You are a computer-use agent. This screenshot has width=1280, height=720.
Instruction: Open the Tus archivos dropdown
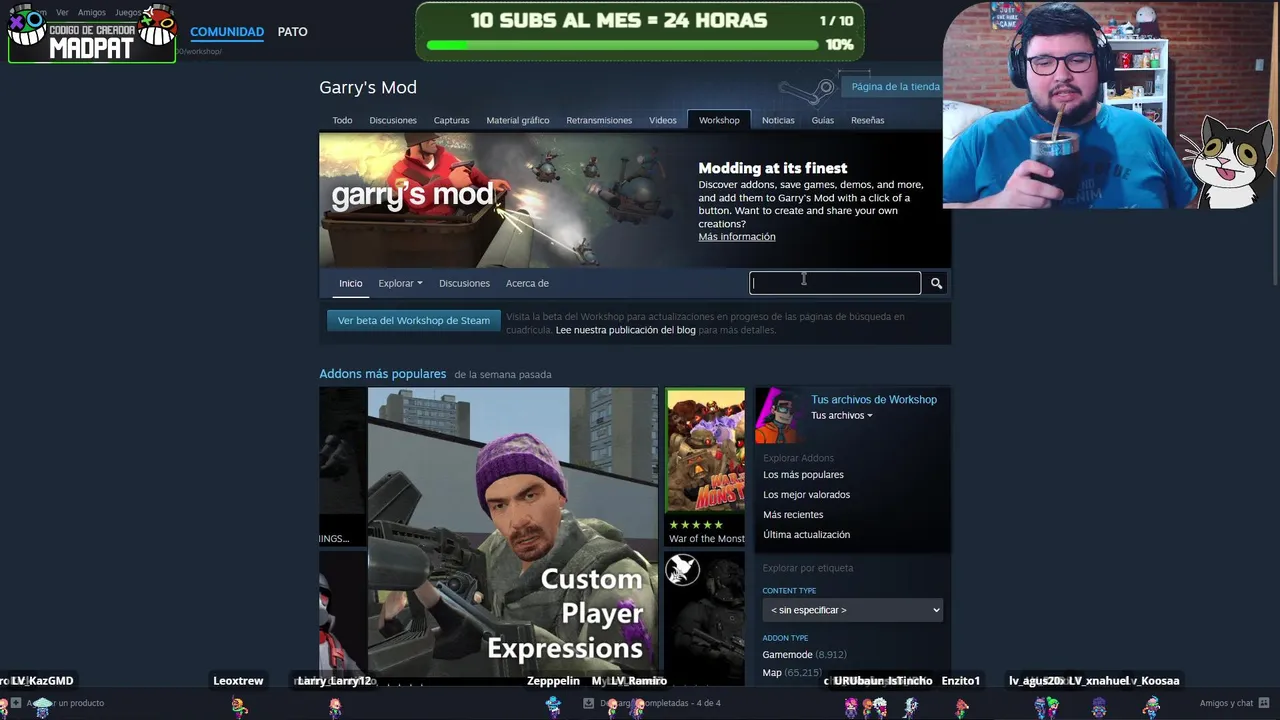(841, 415)
